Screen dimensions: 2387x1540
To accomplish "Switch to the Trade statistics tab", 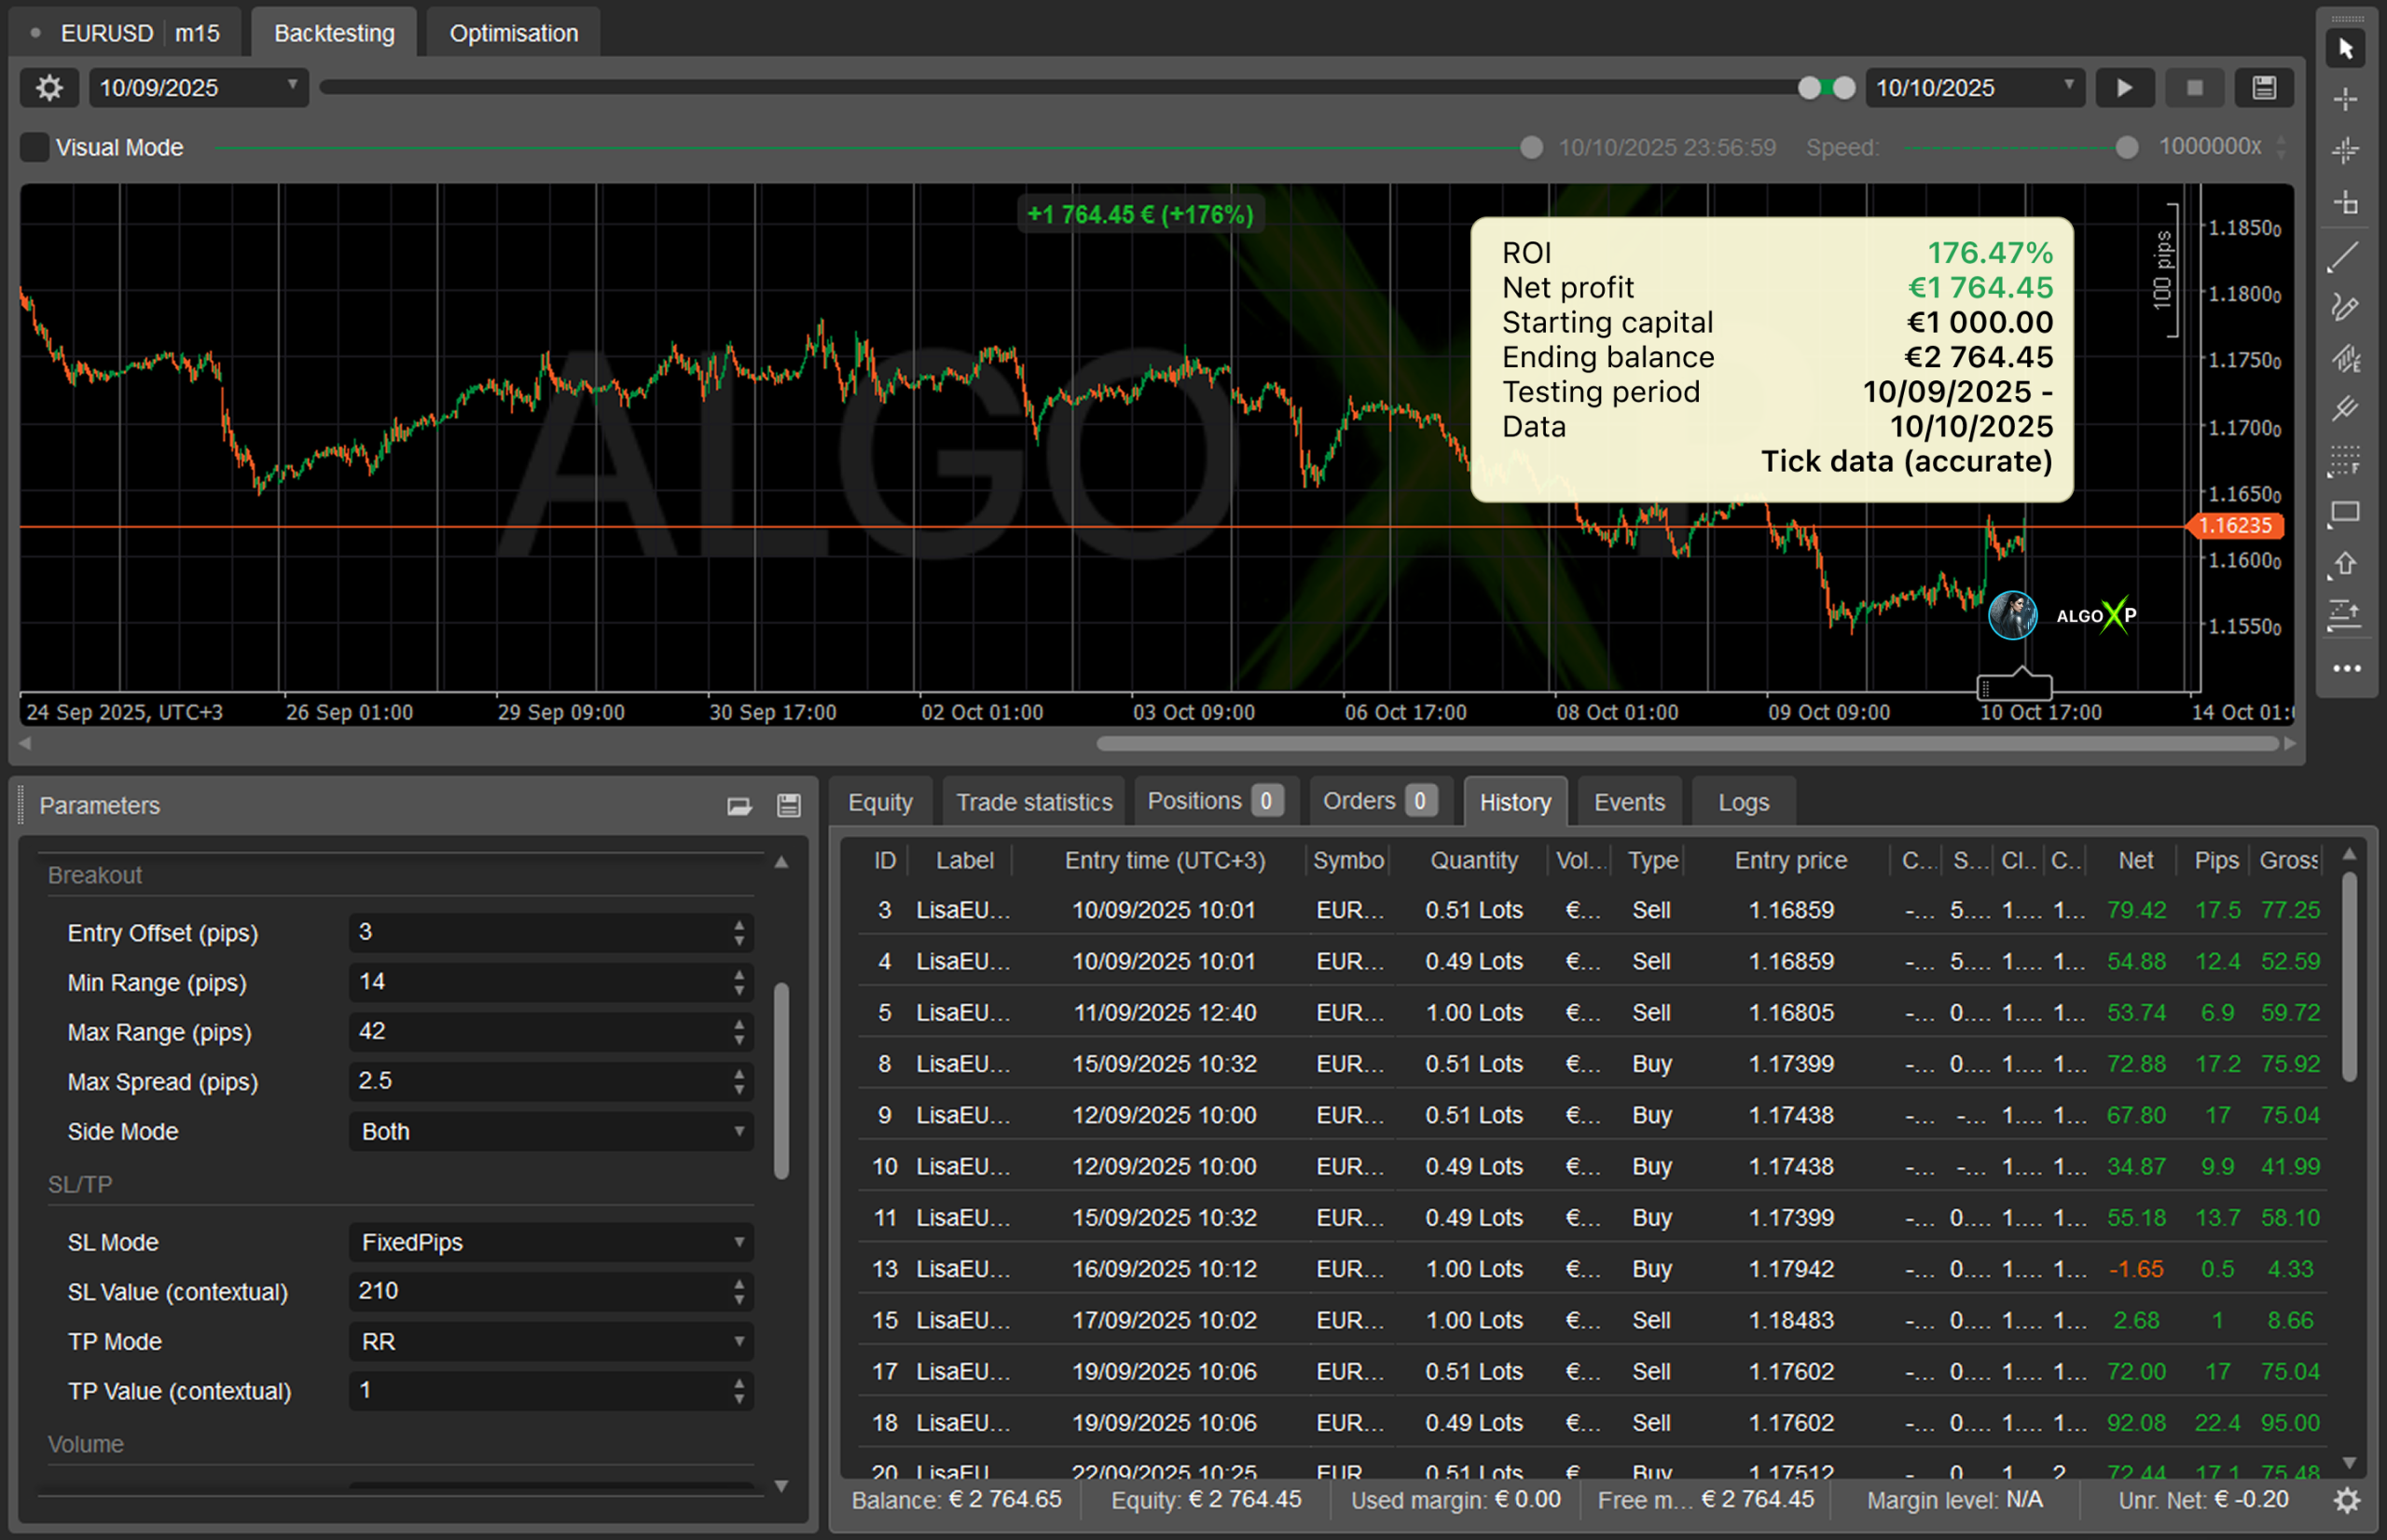I will pyautogui.click(x=1033, y=802).
